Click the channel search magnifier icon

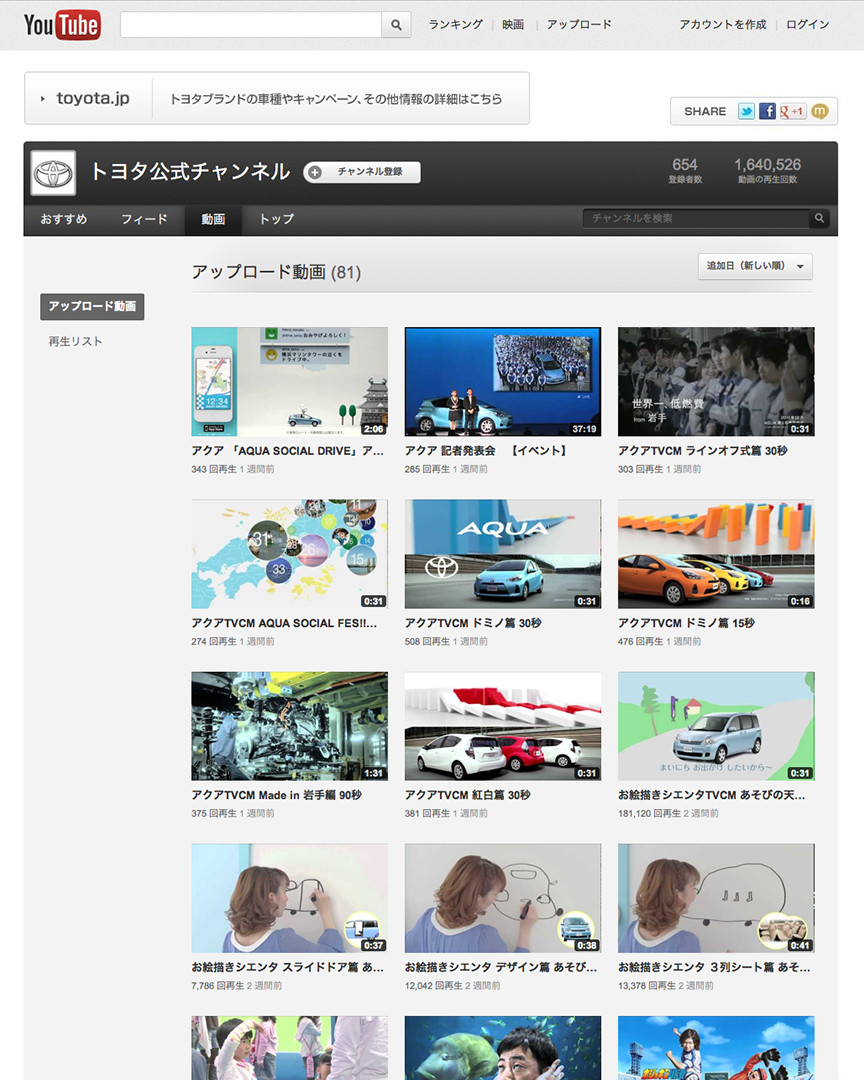point(819,218)
